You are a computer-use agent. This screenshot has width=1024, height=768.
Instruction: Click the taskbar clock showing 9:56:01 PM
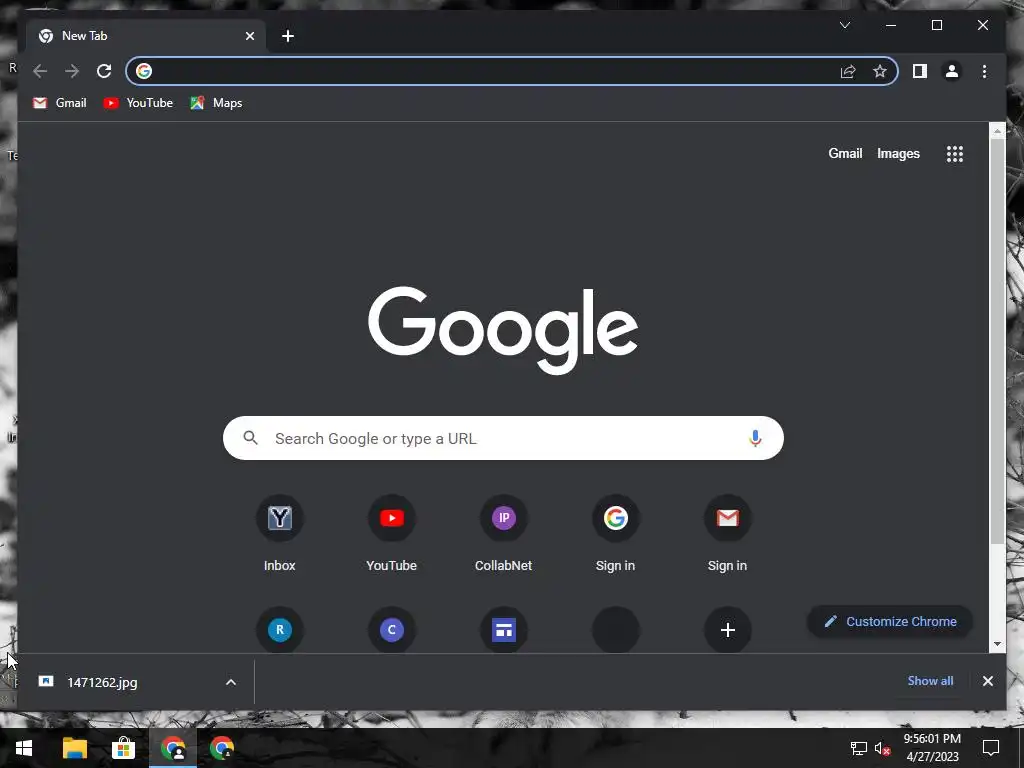click(932, 748)
